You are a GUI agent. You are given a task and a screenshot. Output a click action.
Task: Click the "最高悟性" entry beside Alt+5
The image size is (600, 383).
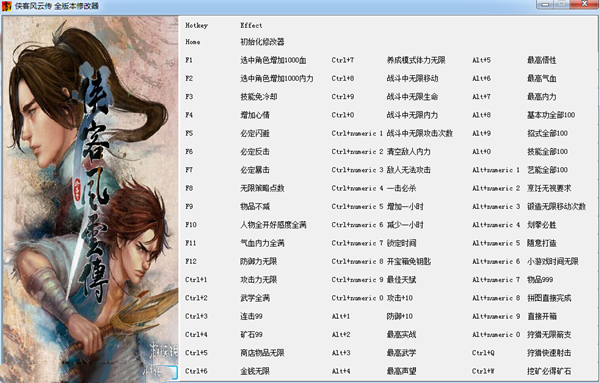[542, 60]
